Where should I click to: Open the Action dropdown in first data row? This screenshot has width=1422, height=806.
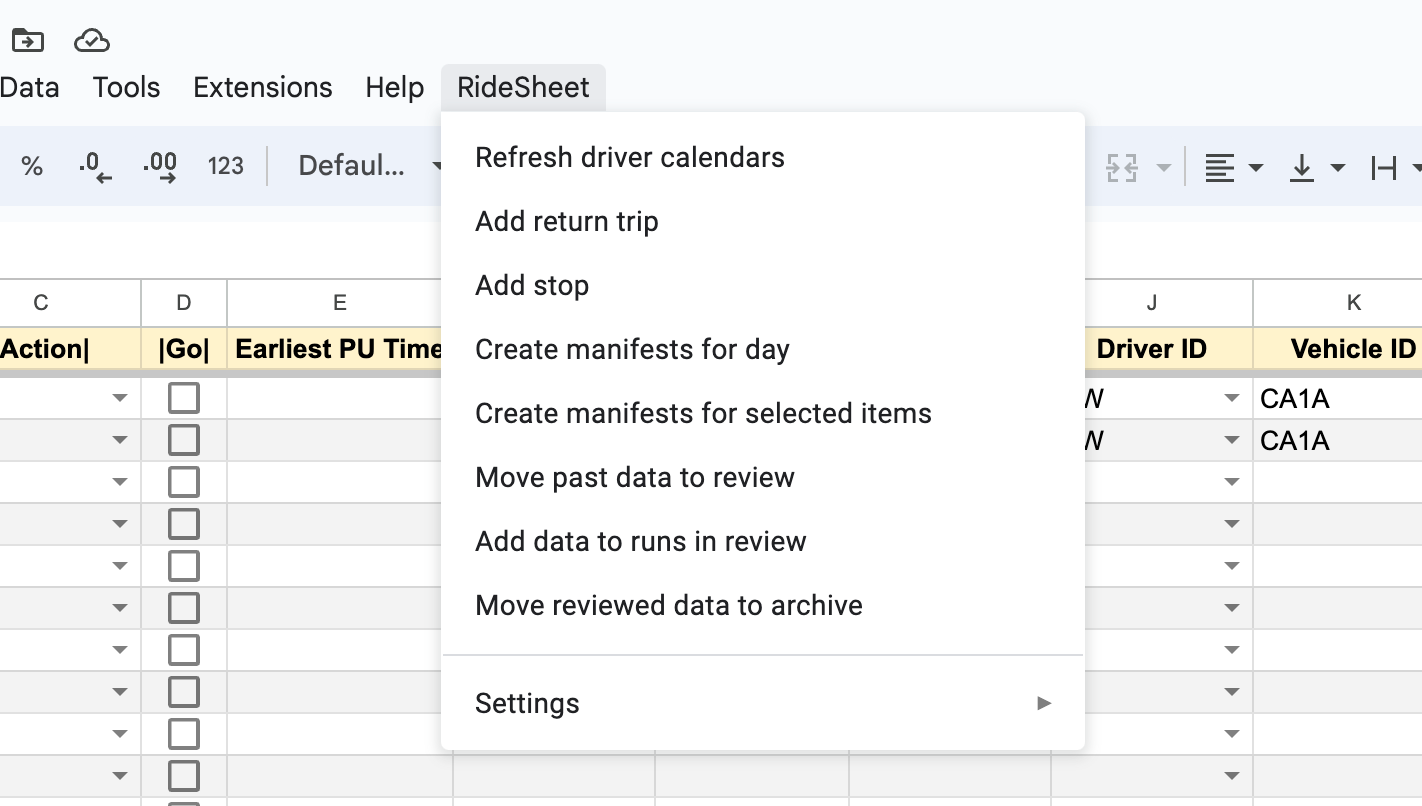coord(120,398)
